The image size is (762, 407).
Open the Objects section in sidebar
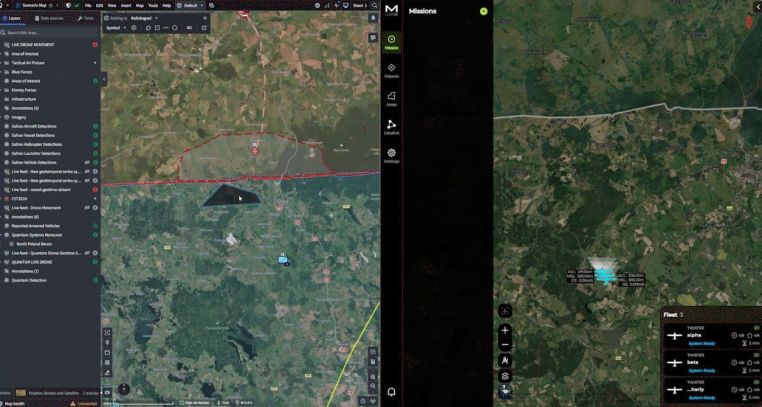pyautogui.click(x=391, y=70)
